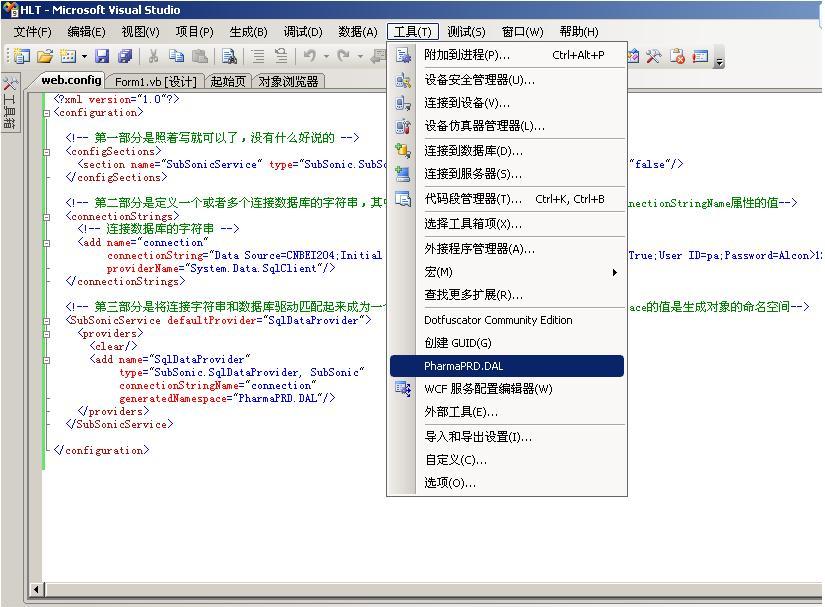Click the Attach to Process menu icon
The image size is (825, 607).
click(x=403, y=55)
